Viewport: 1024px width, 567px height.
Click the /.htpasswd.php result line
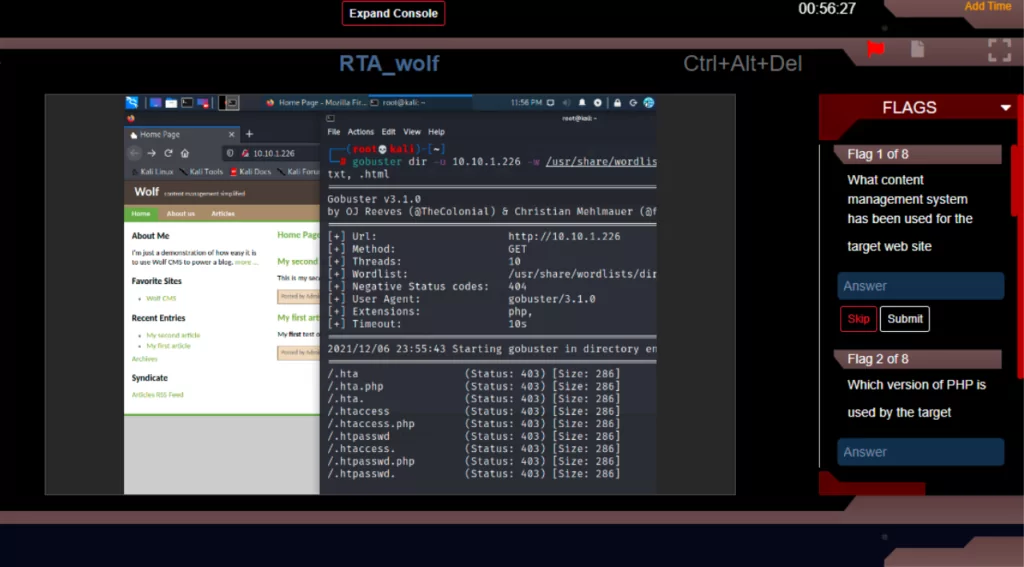474,461
